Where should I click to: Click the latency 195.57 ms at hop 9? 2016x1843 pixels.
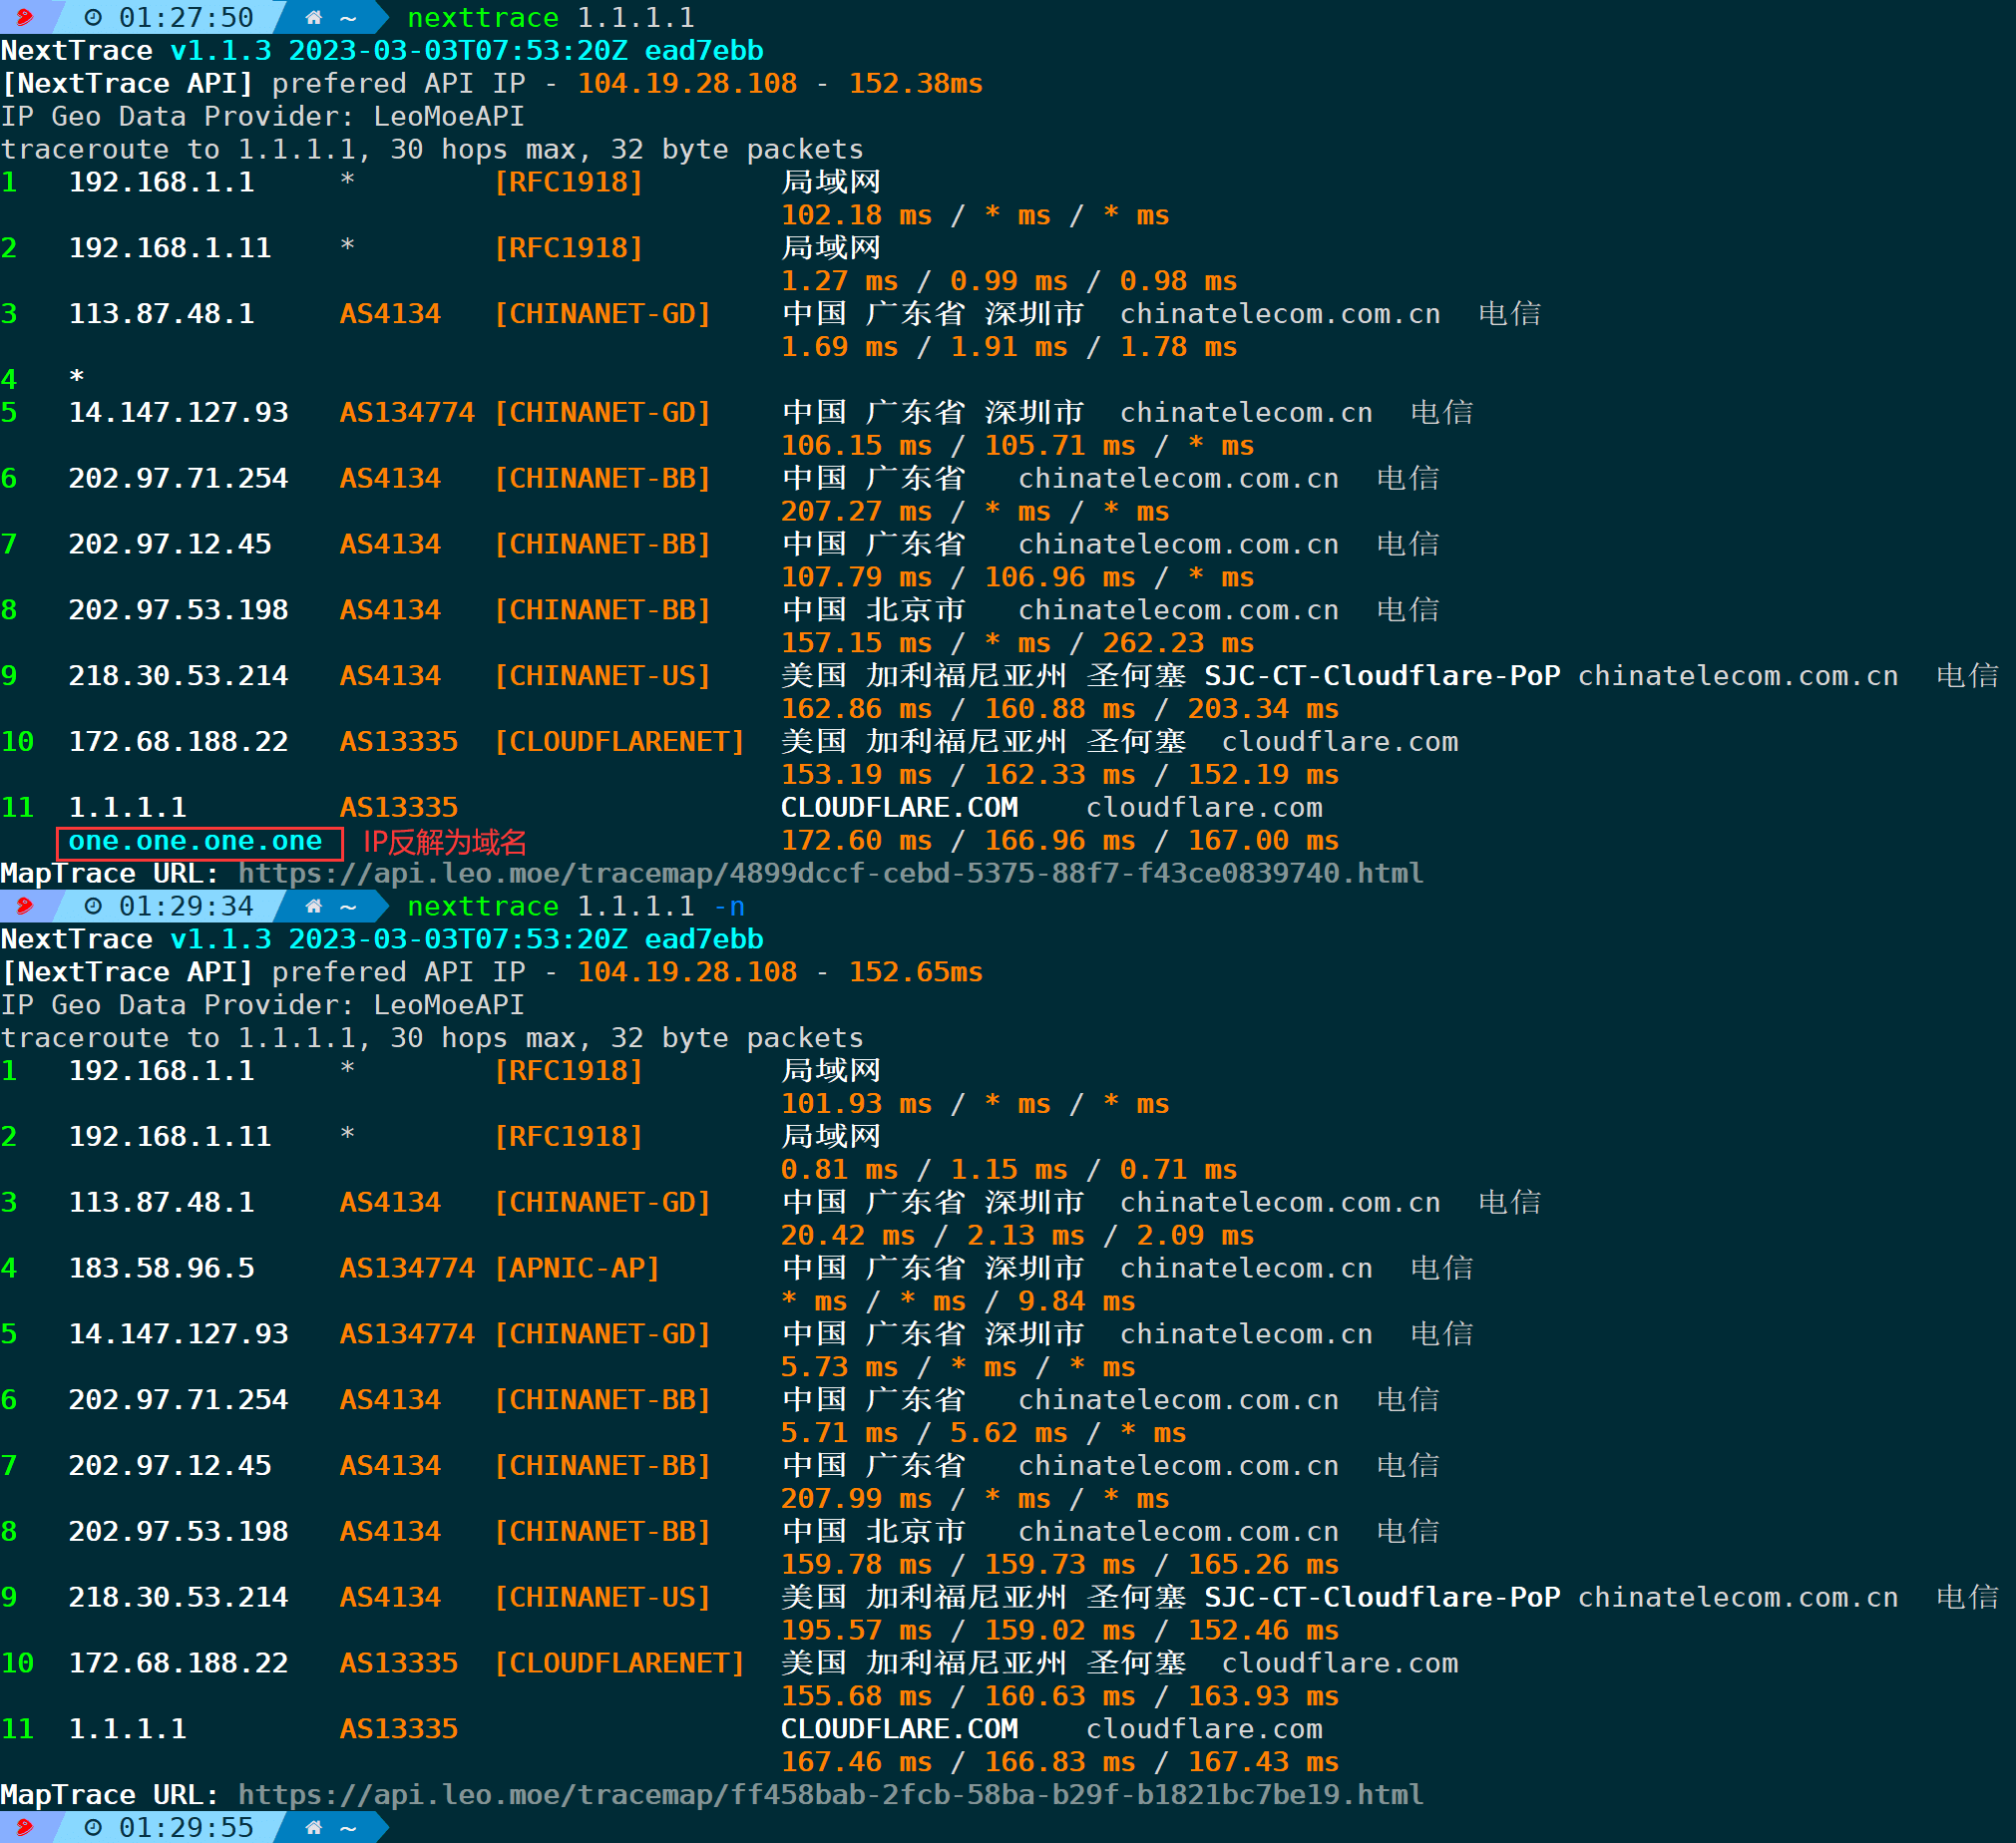(856, 1630)
